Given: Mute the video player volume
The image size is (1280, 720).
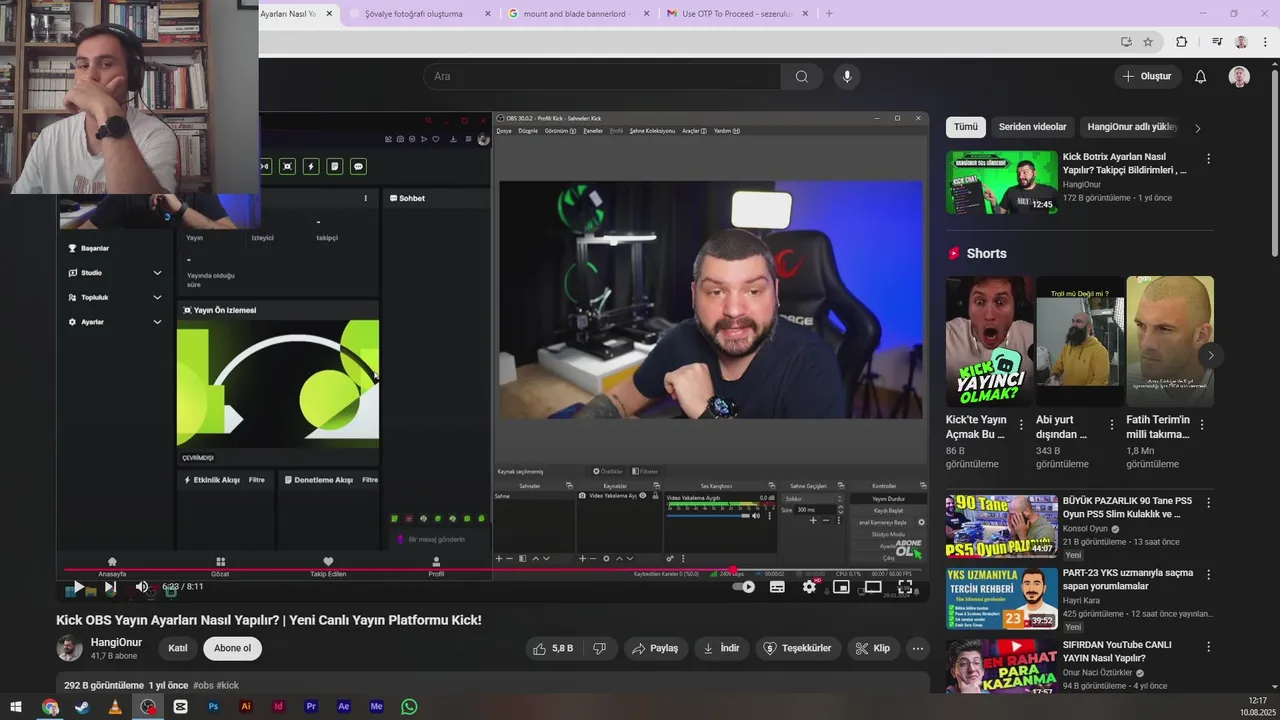Looking at the screenshot, I should point(142,587).
